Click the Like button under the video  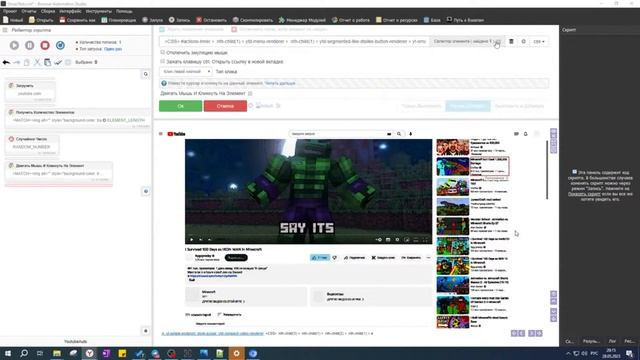pos(320,258)
